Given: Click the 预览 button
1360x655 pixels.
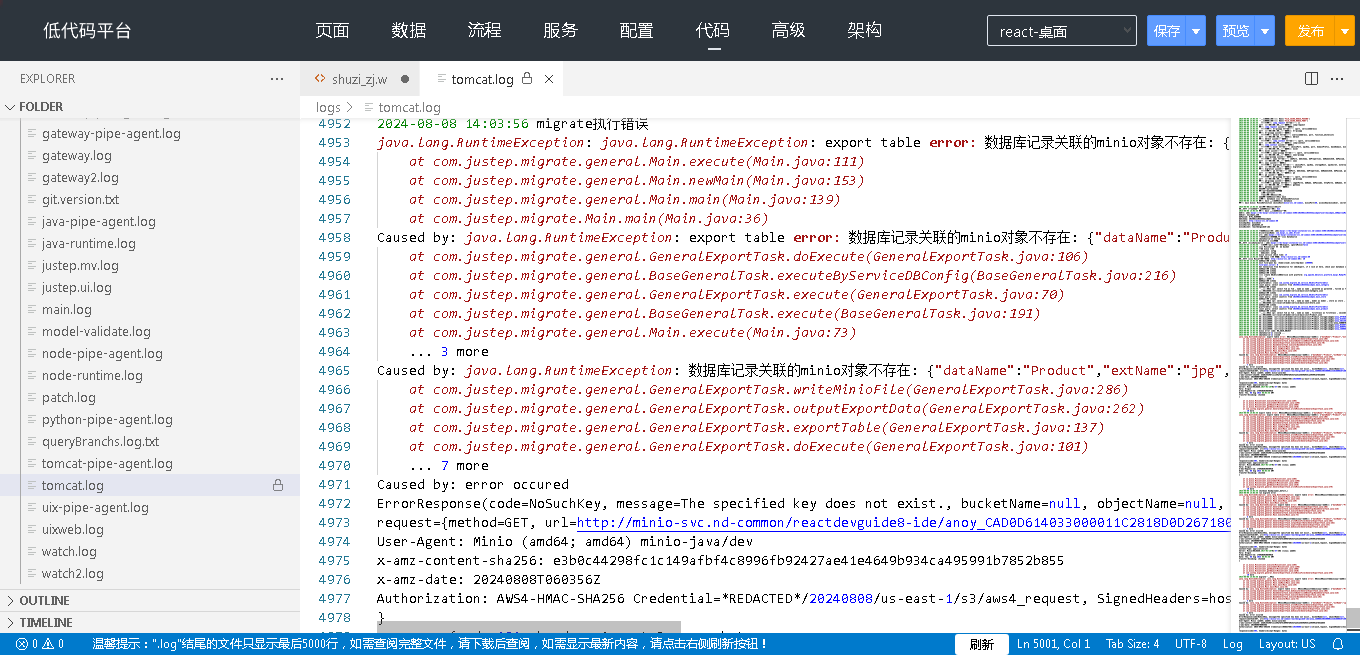Looking at the screenshot, I should tap(1236, 31).
